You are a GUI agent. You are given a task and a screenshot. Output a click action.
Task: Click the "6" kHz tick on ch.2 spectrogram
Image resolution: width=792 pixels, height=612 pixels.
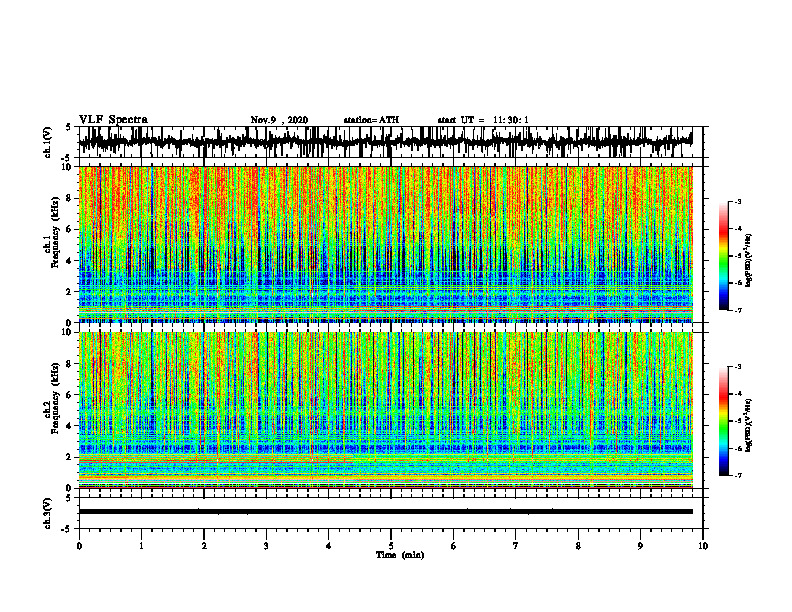click(x=69, y=395)
